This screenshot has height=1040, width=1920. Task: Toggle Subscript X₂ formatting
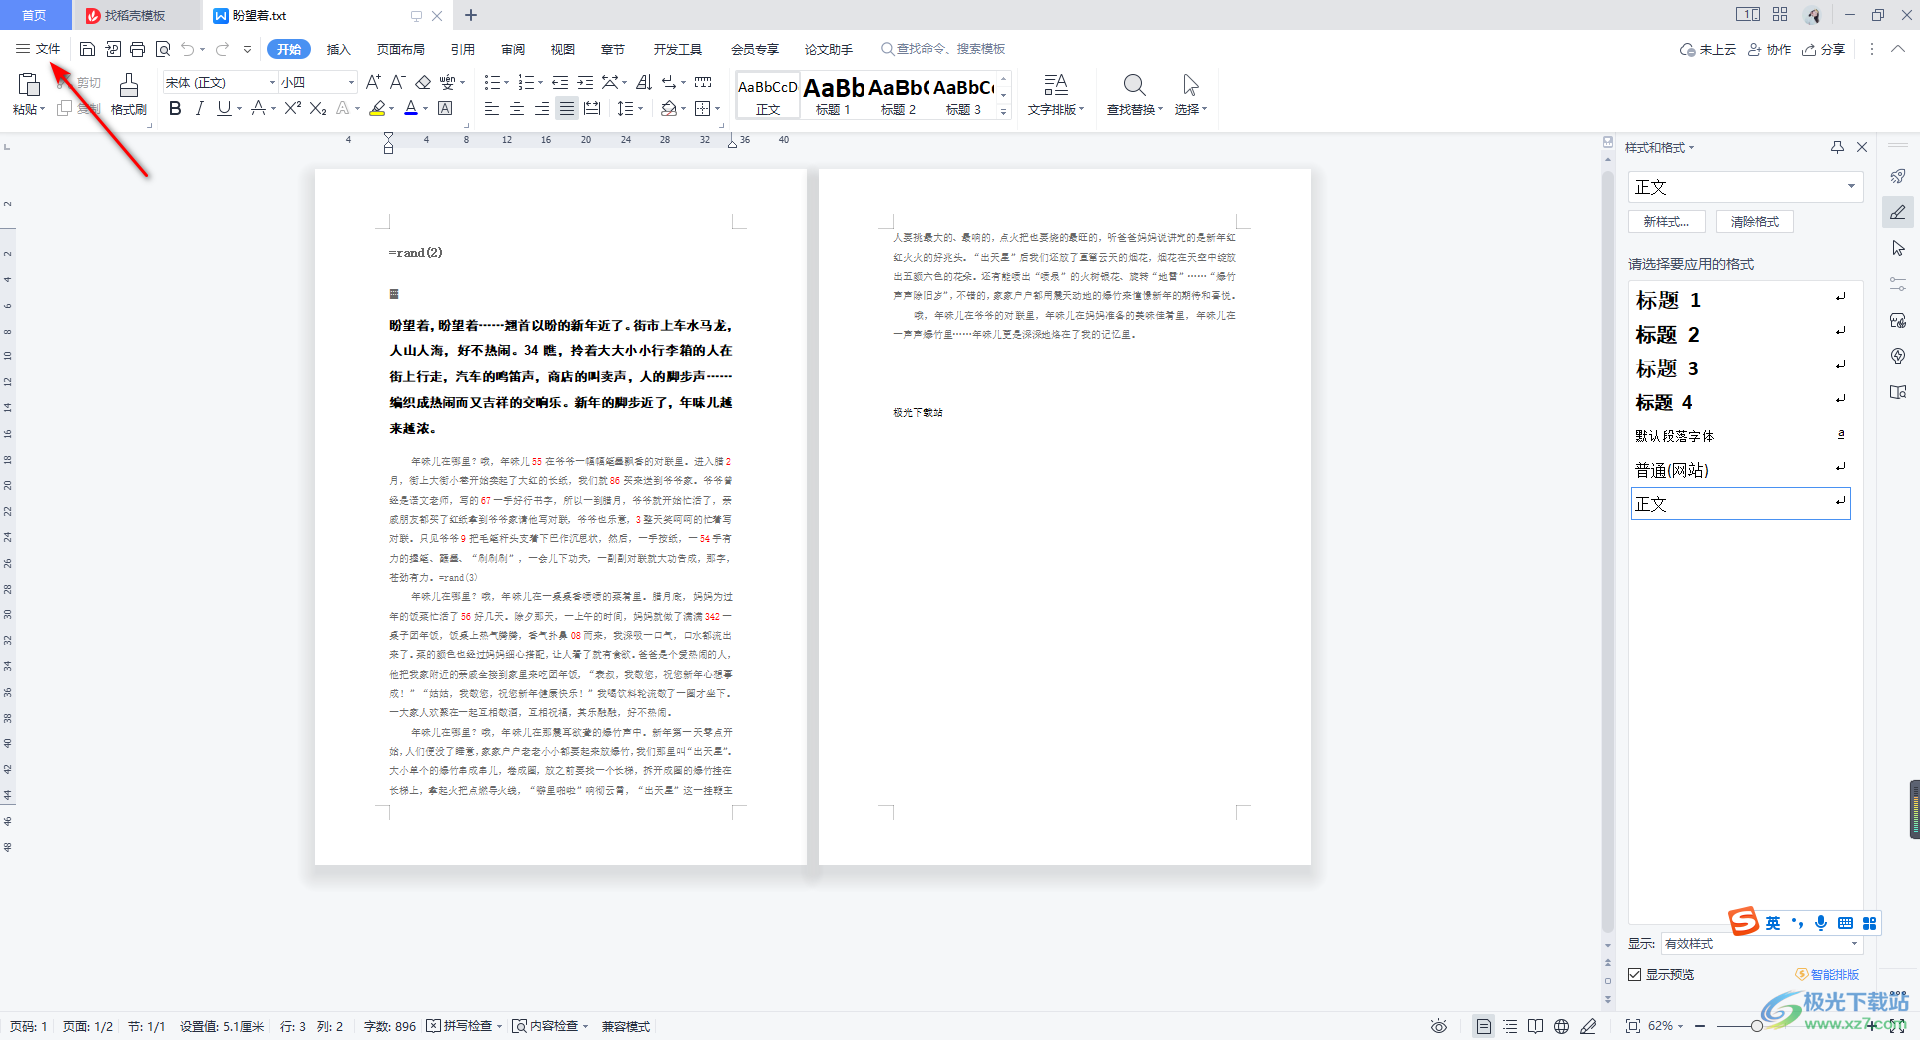(x=318, y=108)
